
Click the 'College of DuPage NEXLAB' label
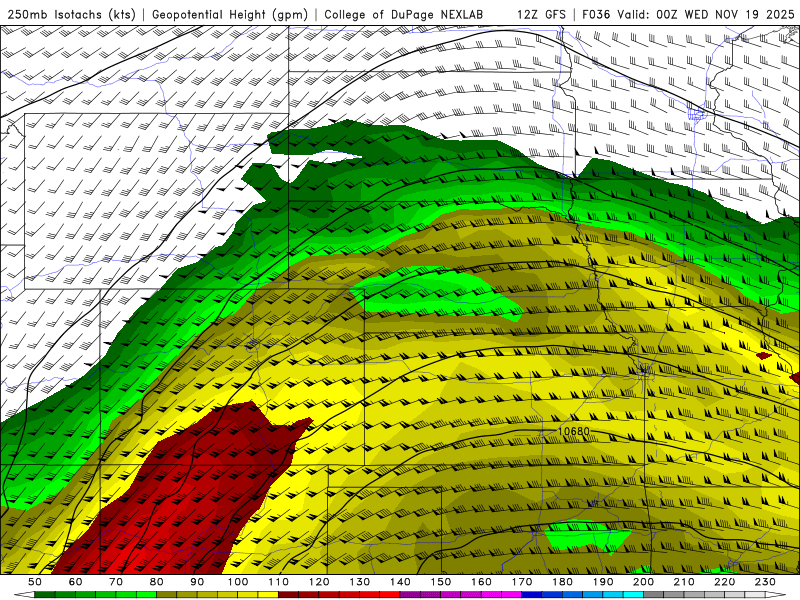tap(404, 14)
